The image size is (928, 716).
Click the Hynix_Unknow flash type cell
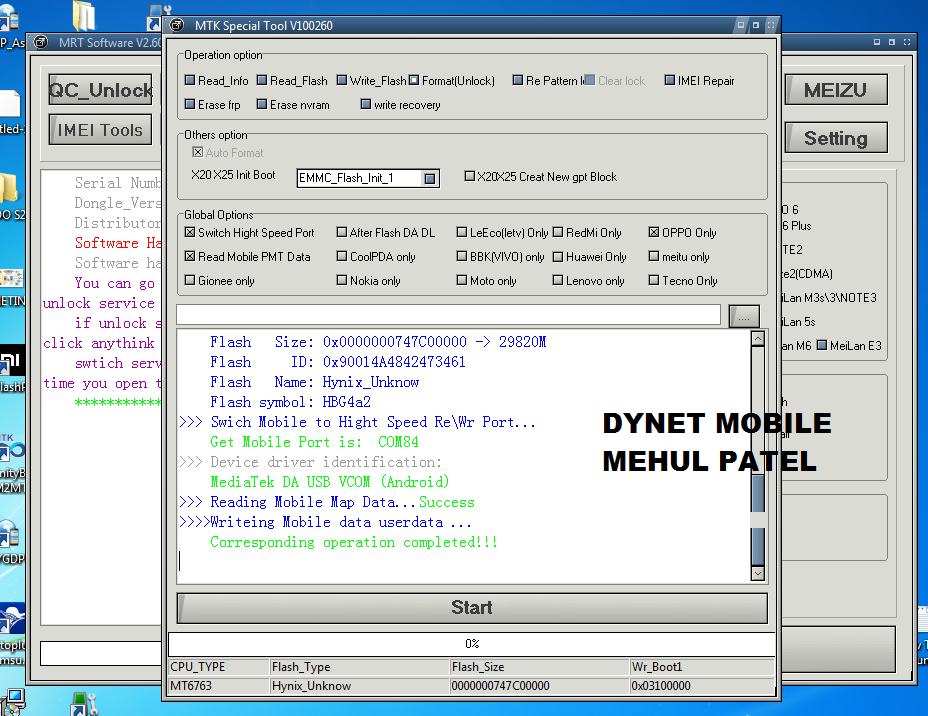tap(359, 686)
